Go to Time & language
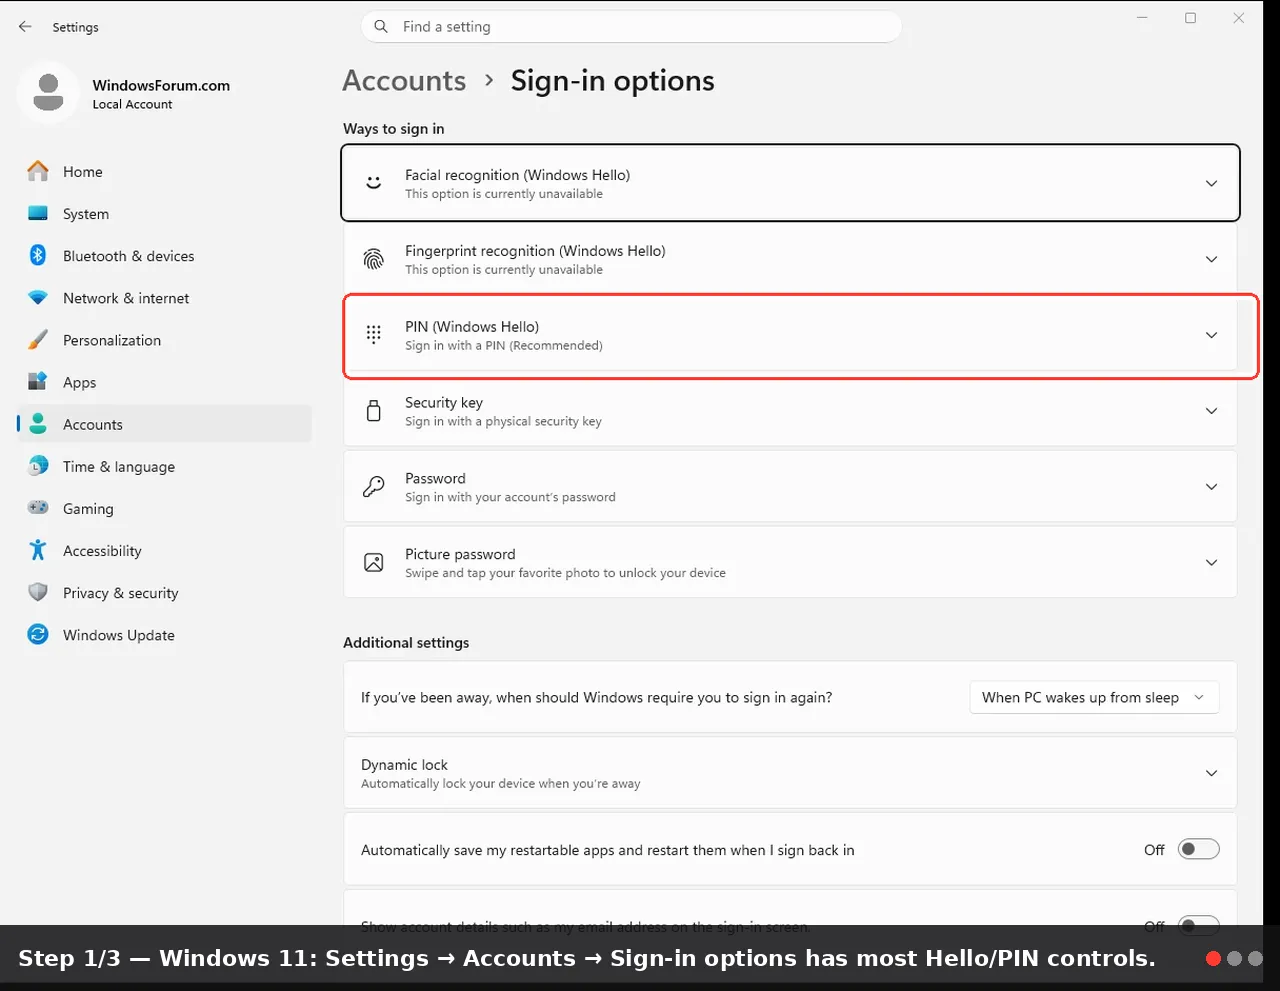 (x=165, y=466)
